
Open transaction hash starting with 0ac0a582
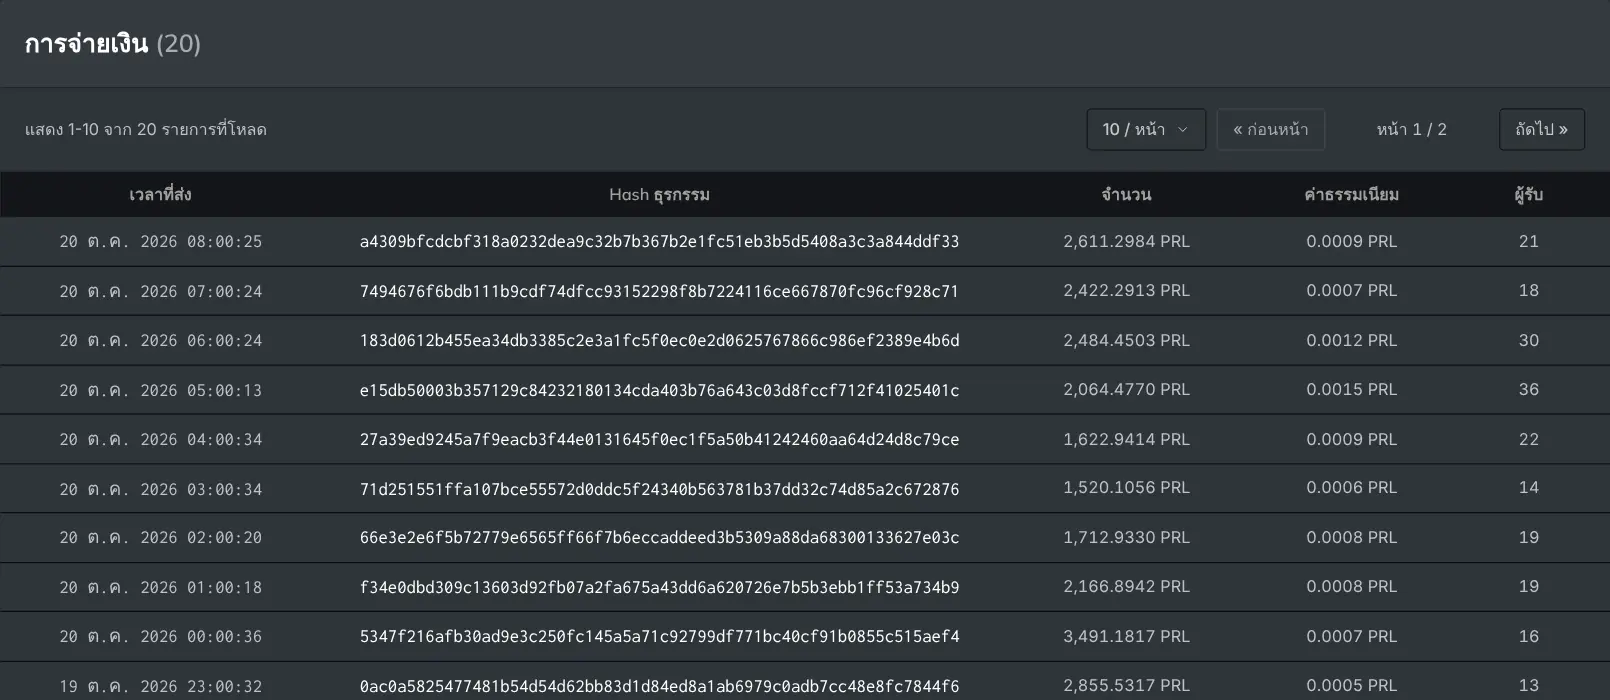pyautogui.click(x=660, y=686)
